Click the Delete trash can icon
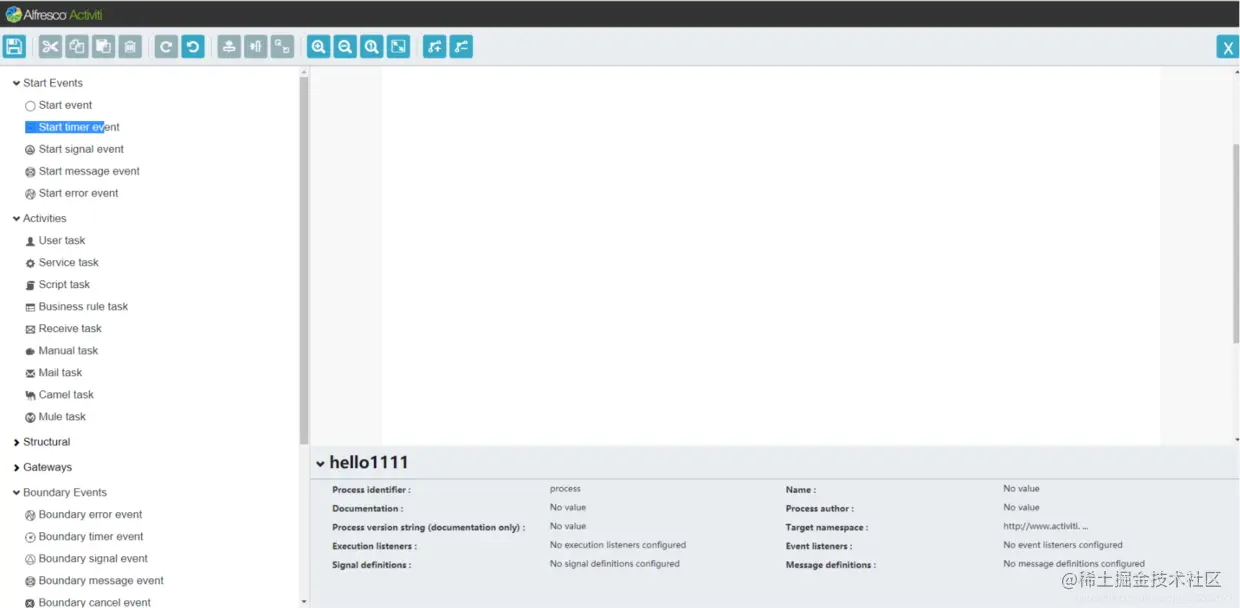The width and height of the screenshot is (1240, 608). click(130, 46)
